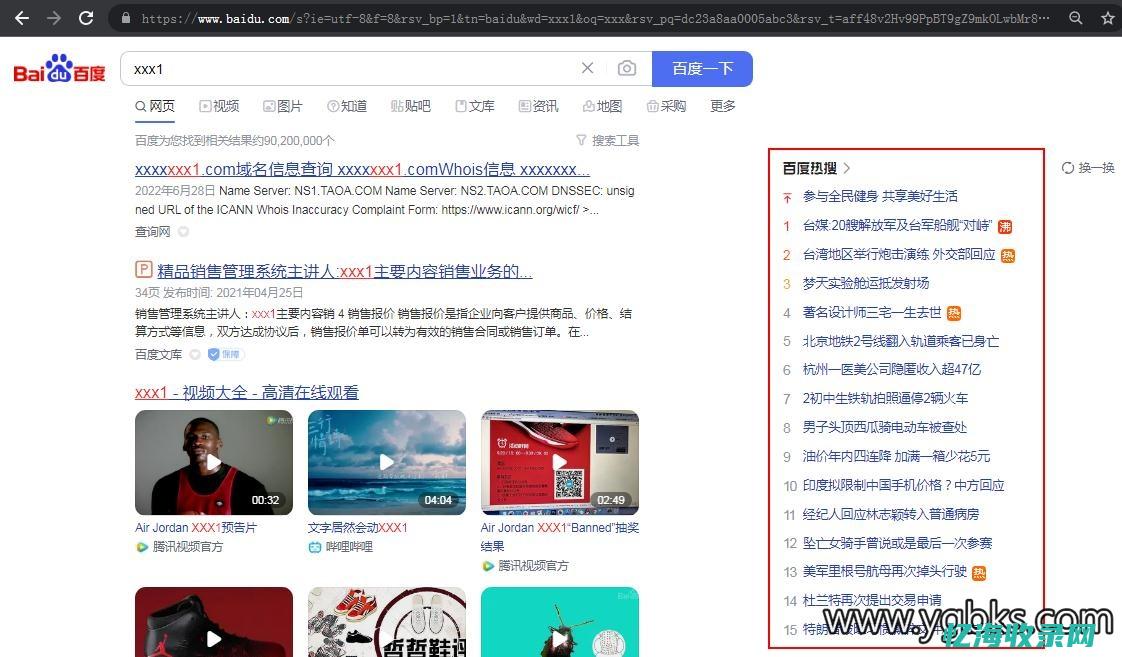Screen dimensions: 1122x657
Task: Open the xxx1 视频大全 link
Action: [246, 392]
